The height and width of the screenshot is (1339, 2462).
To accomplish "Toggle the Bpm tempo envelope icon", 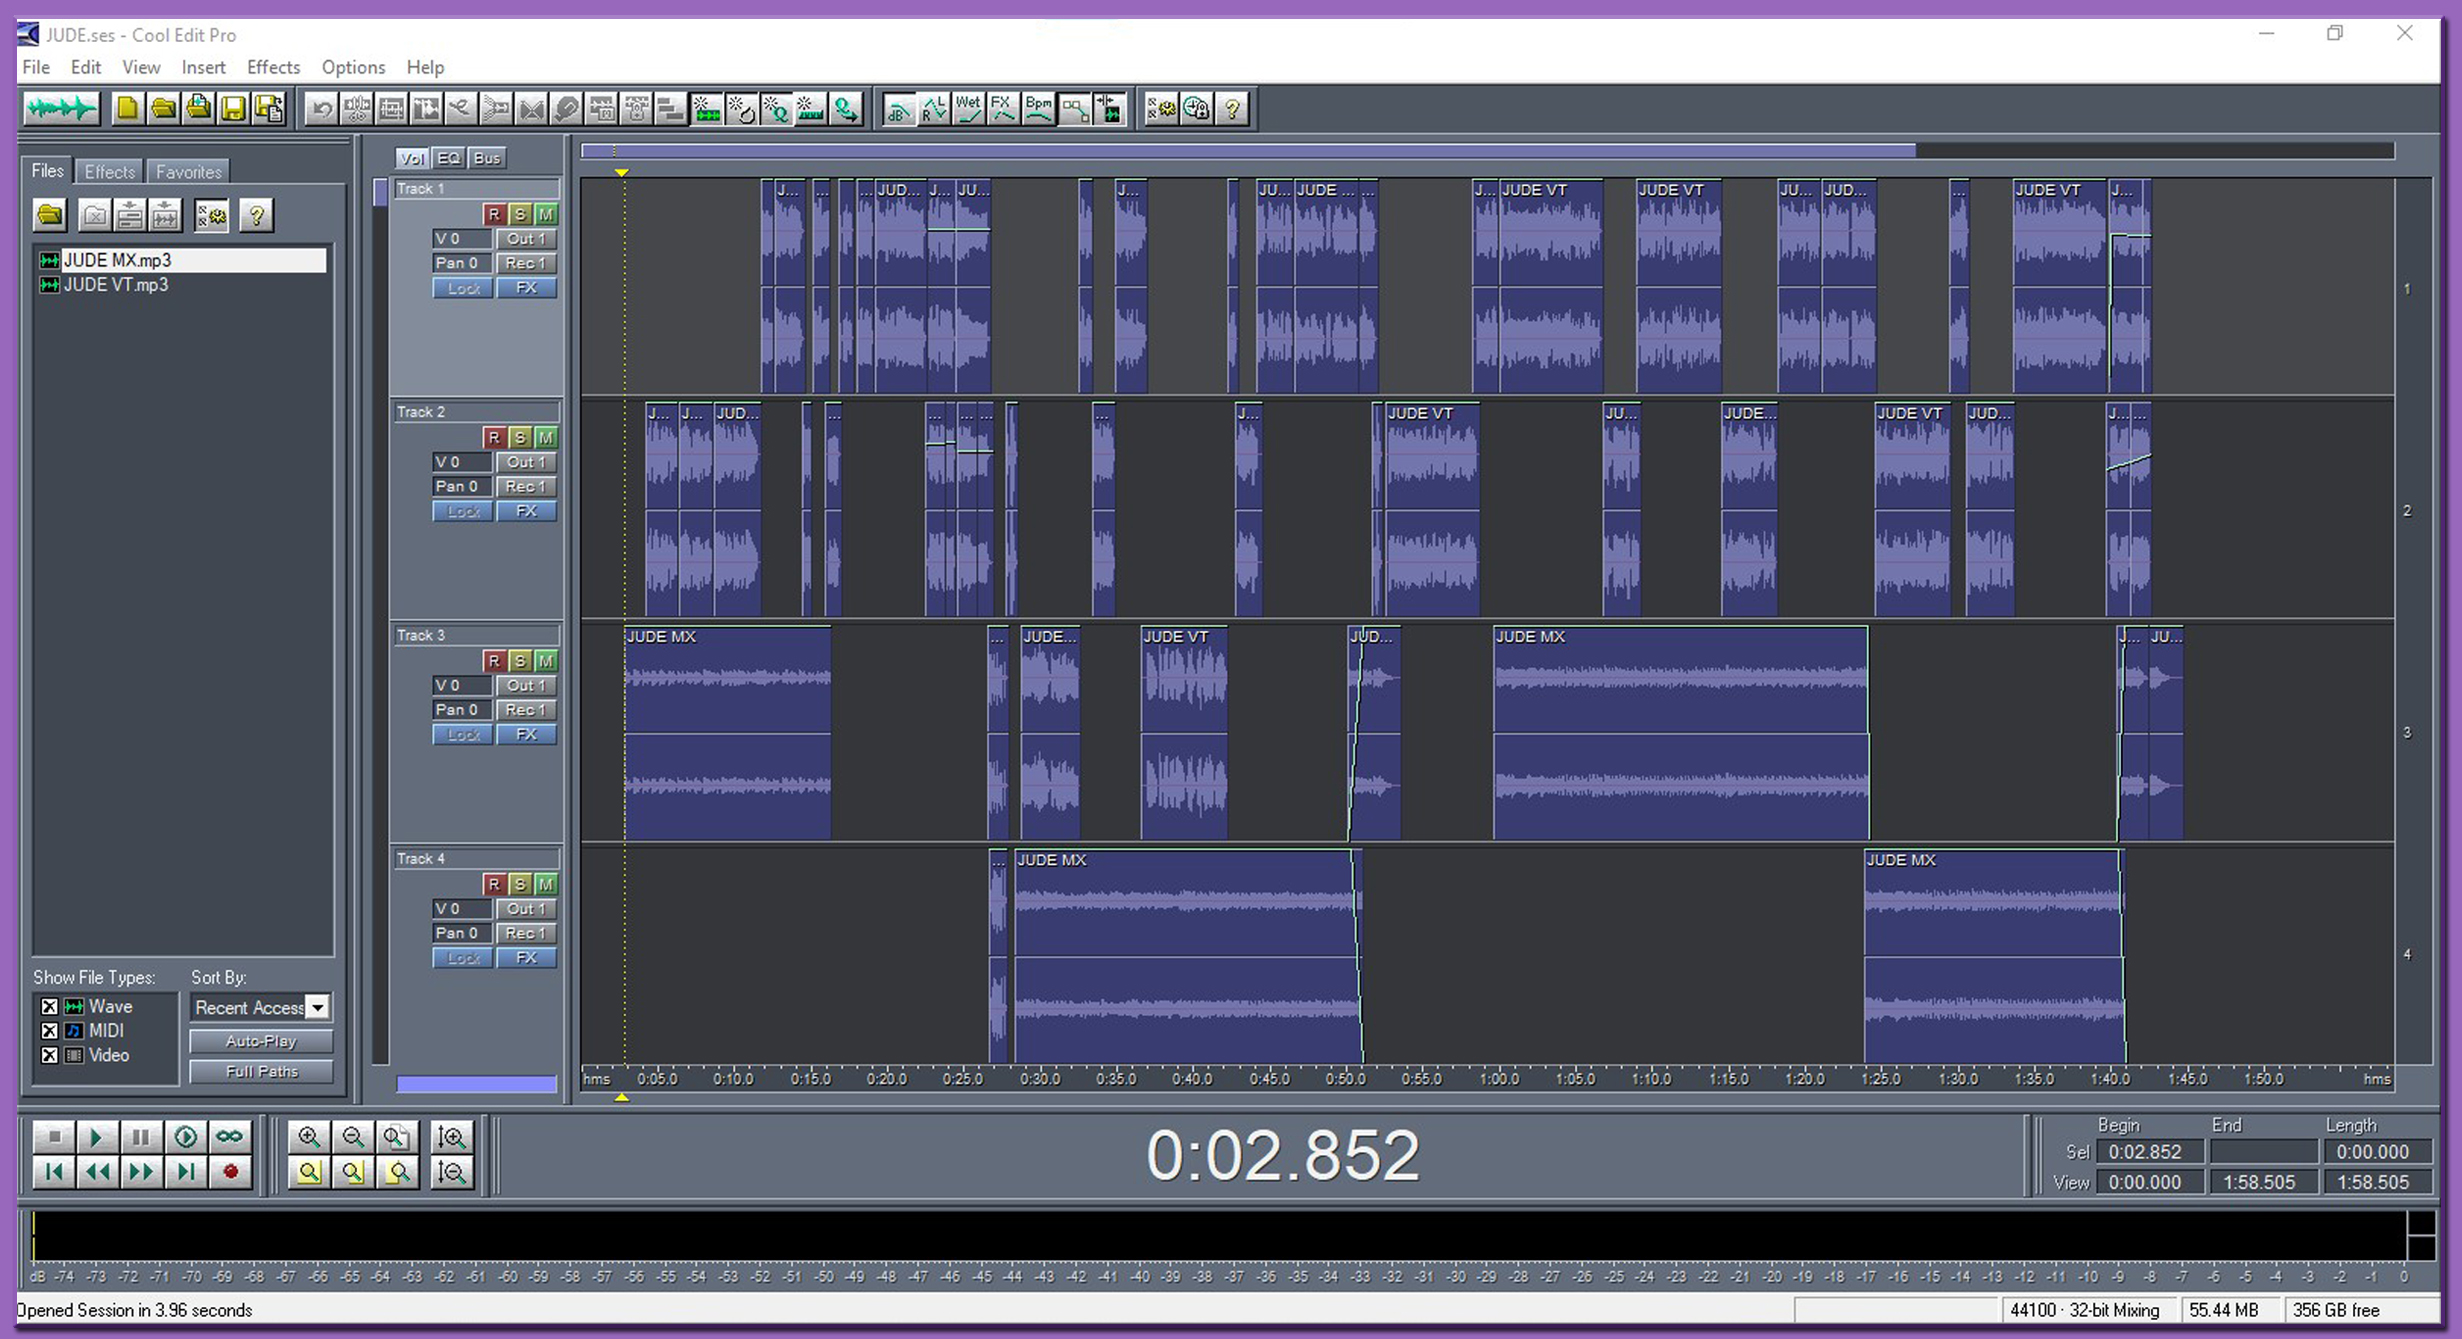I will point(1039,108).
